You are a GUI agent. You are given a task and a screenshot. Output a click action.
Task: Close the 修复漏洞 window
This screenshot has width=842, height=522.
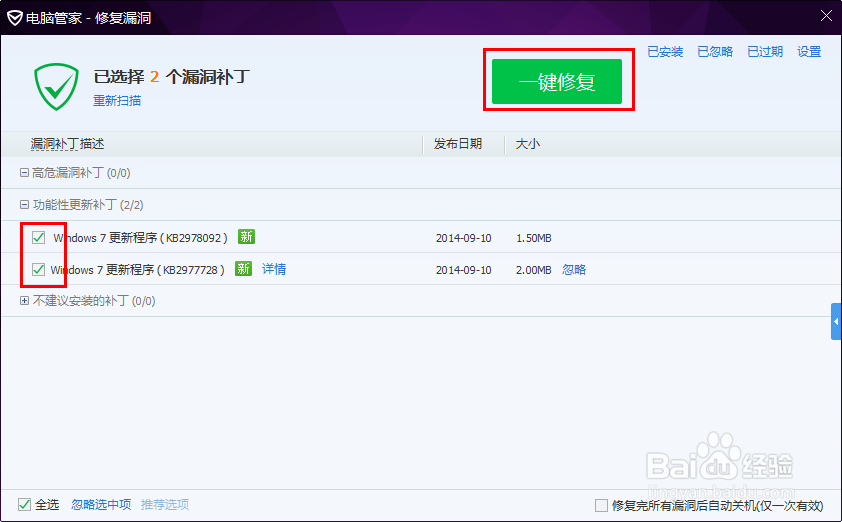point(826,16)
